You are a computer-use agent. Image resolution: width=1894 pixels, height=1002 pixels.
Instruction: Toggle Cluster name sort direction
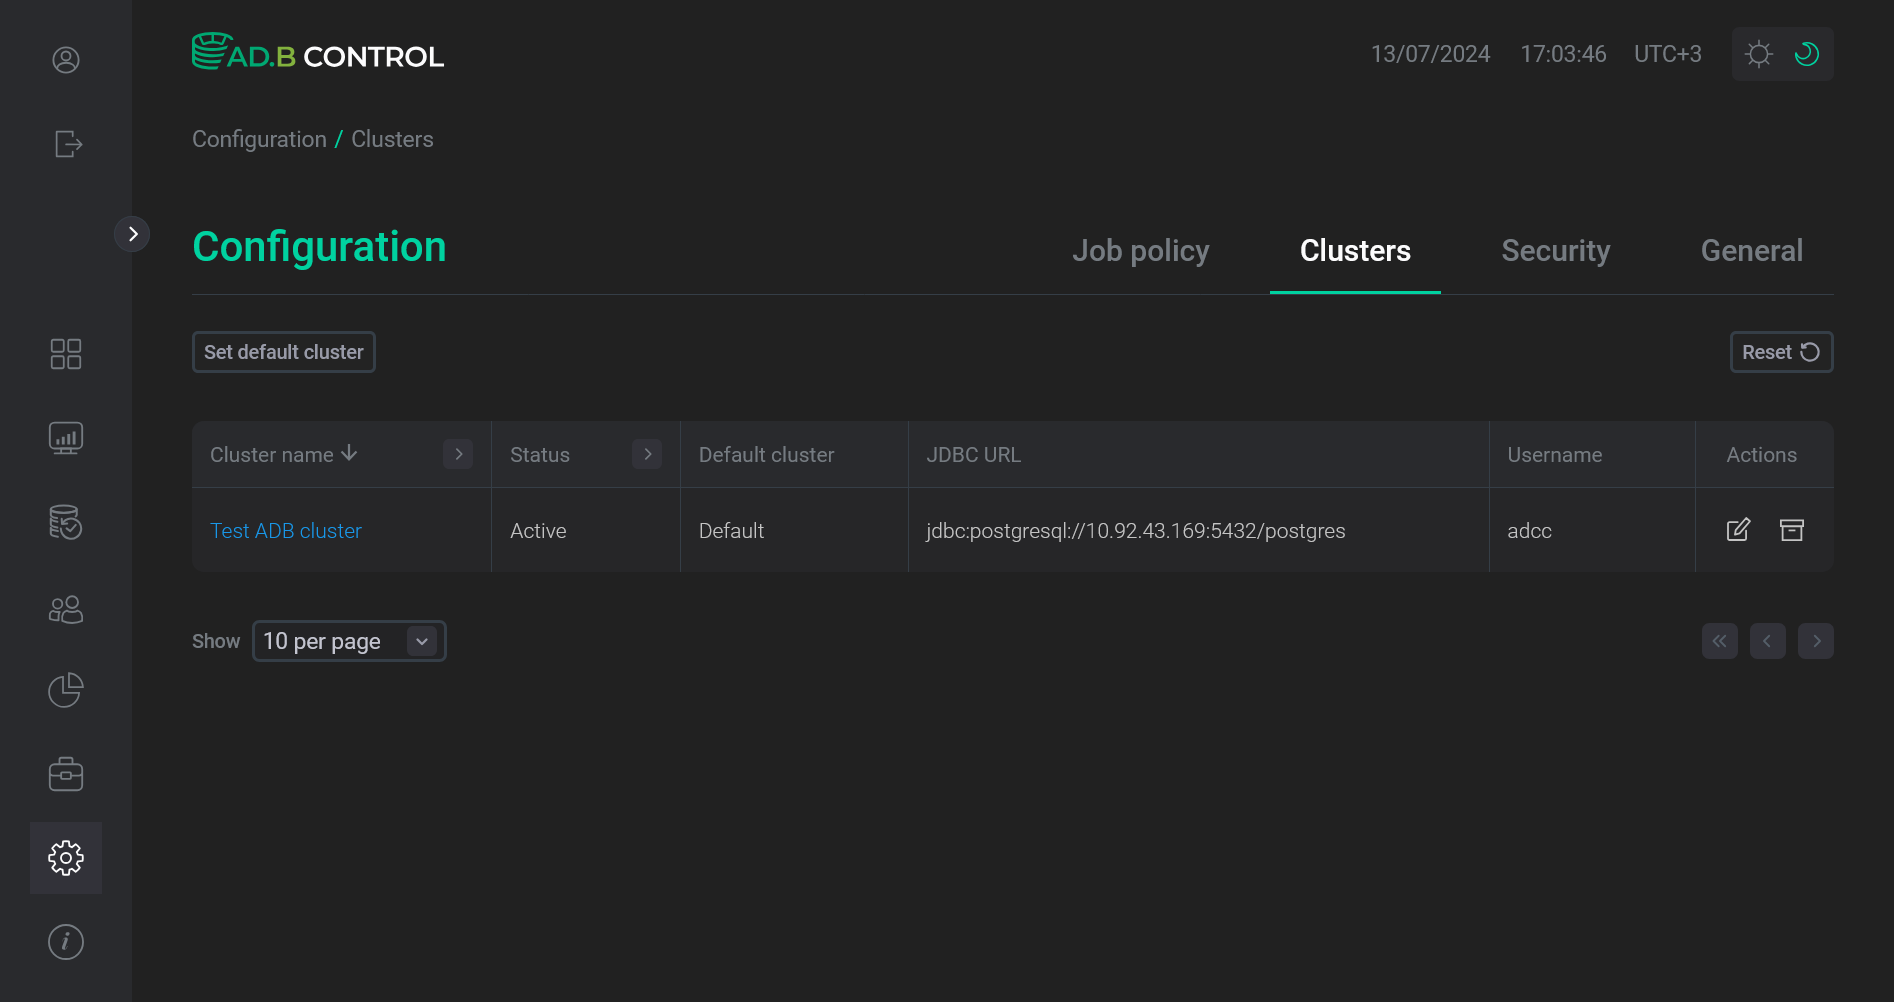(348, 453)
